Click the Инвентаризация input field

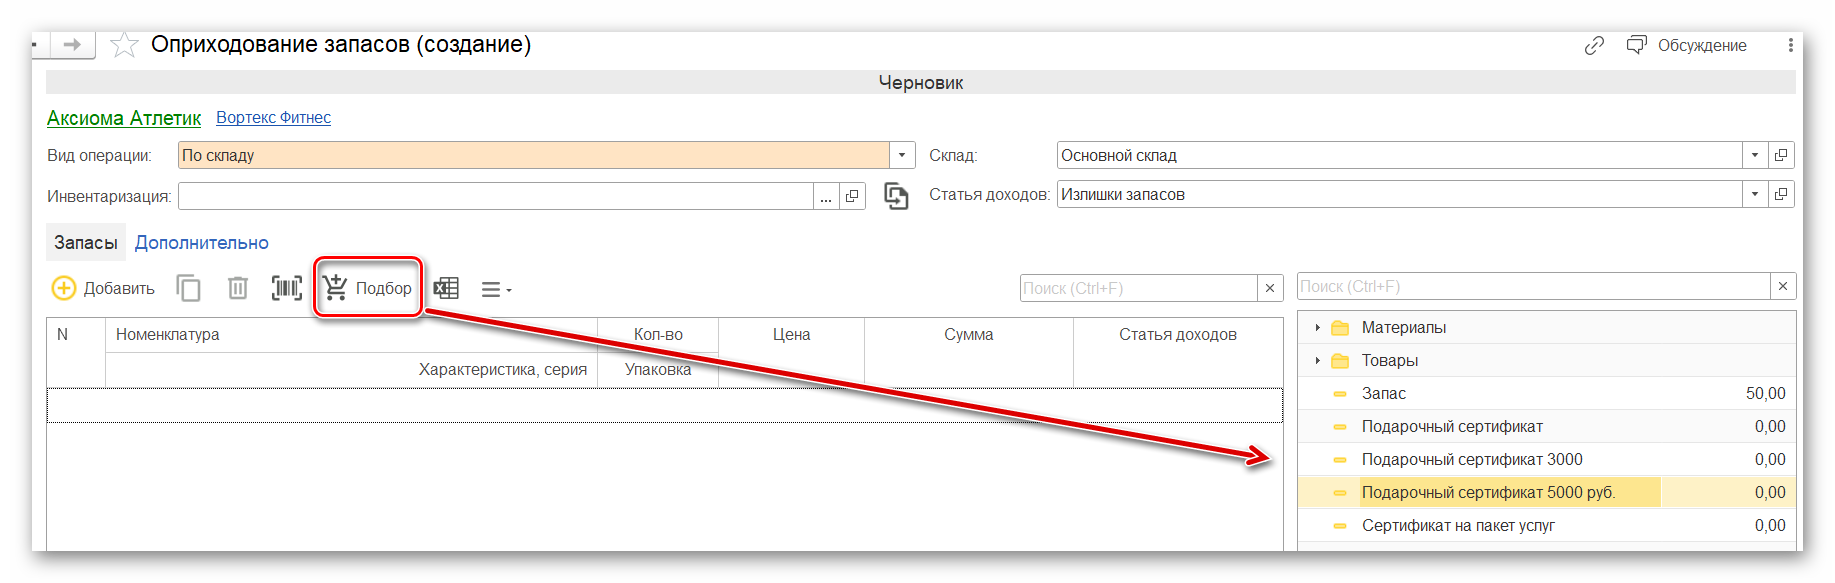(x=495, y=196)
